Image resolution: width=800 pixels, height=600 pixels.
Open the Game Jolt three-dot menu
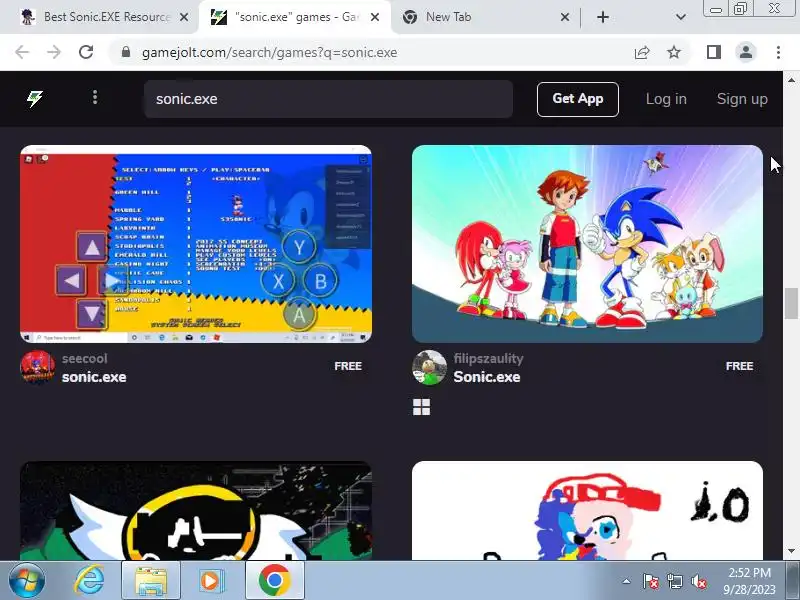point(95,97)
